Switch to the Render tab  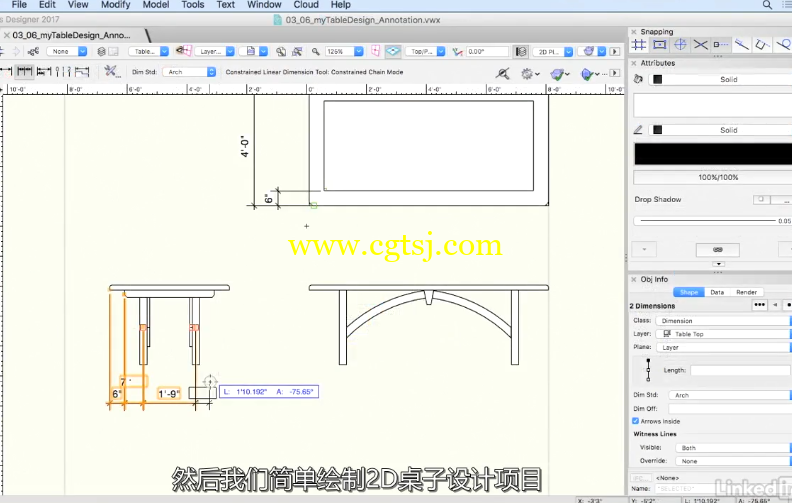tap(746, 292)
